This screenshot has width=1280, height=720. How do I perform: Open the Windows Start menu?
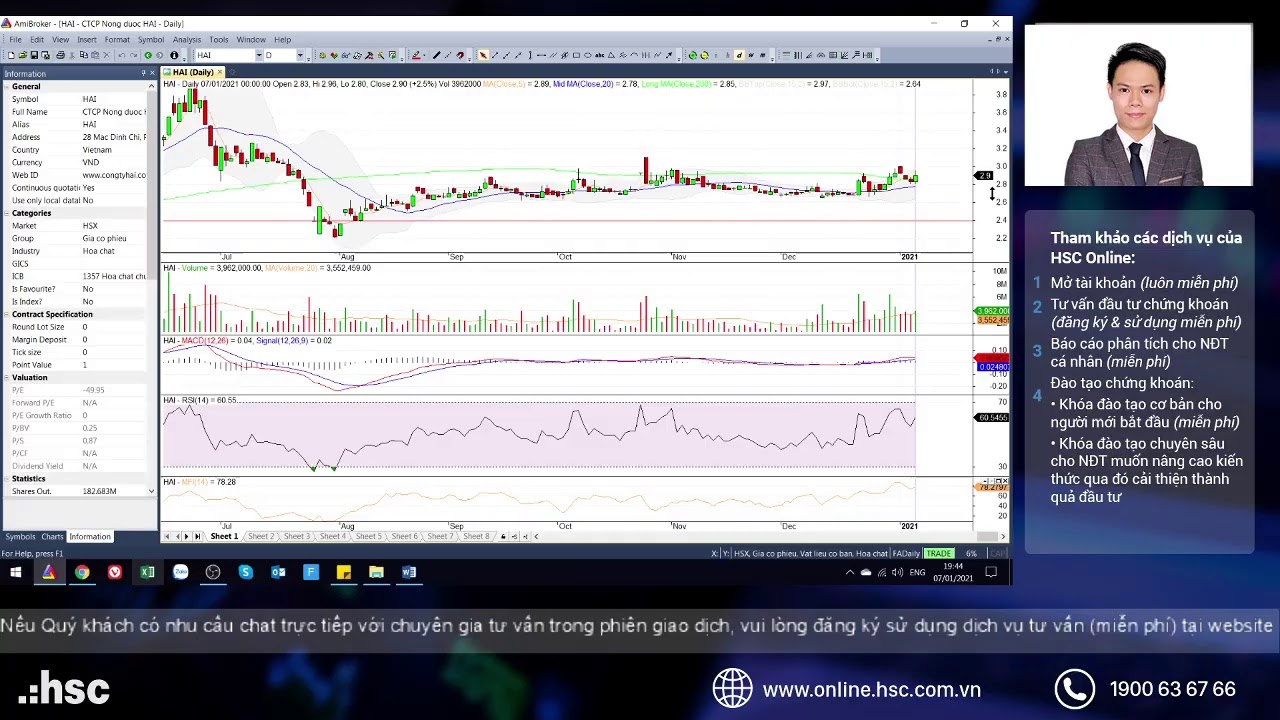coord(15,572)
